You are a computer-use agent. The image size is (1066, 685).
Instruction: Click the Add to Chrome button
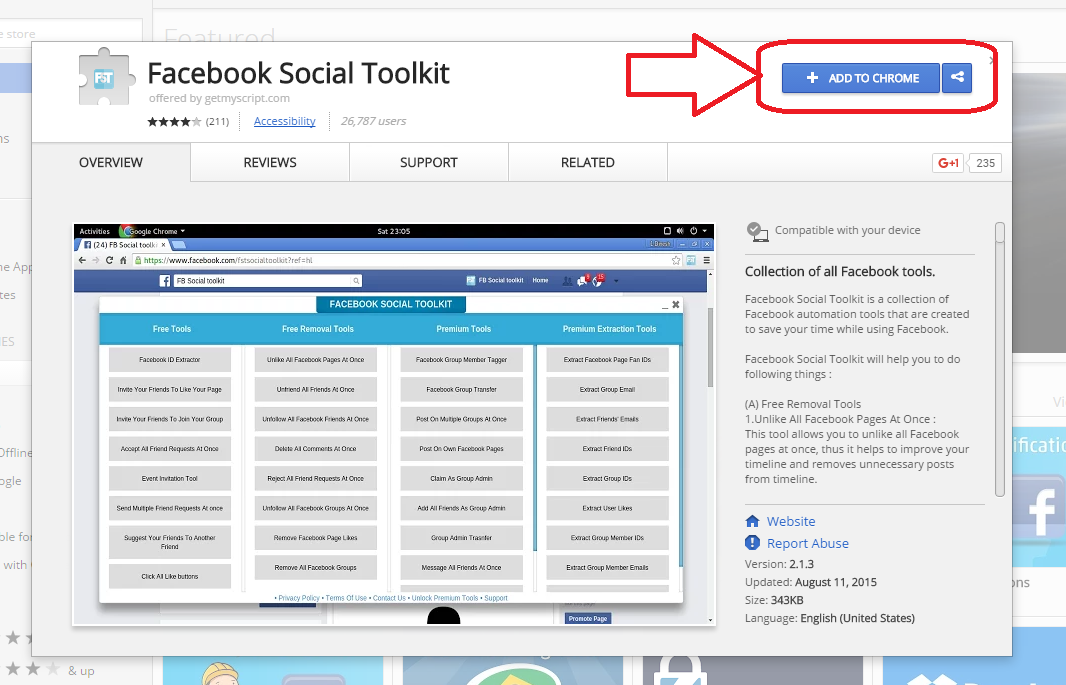[x=861, y=78]
